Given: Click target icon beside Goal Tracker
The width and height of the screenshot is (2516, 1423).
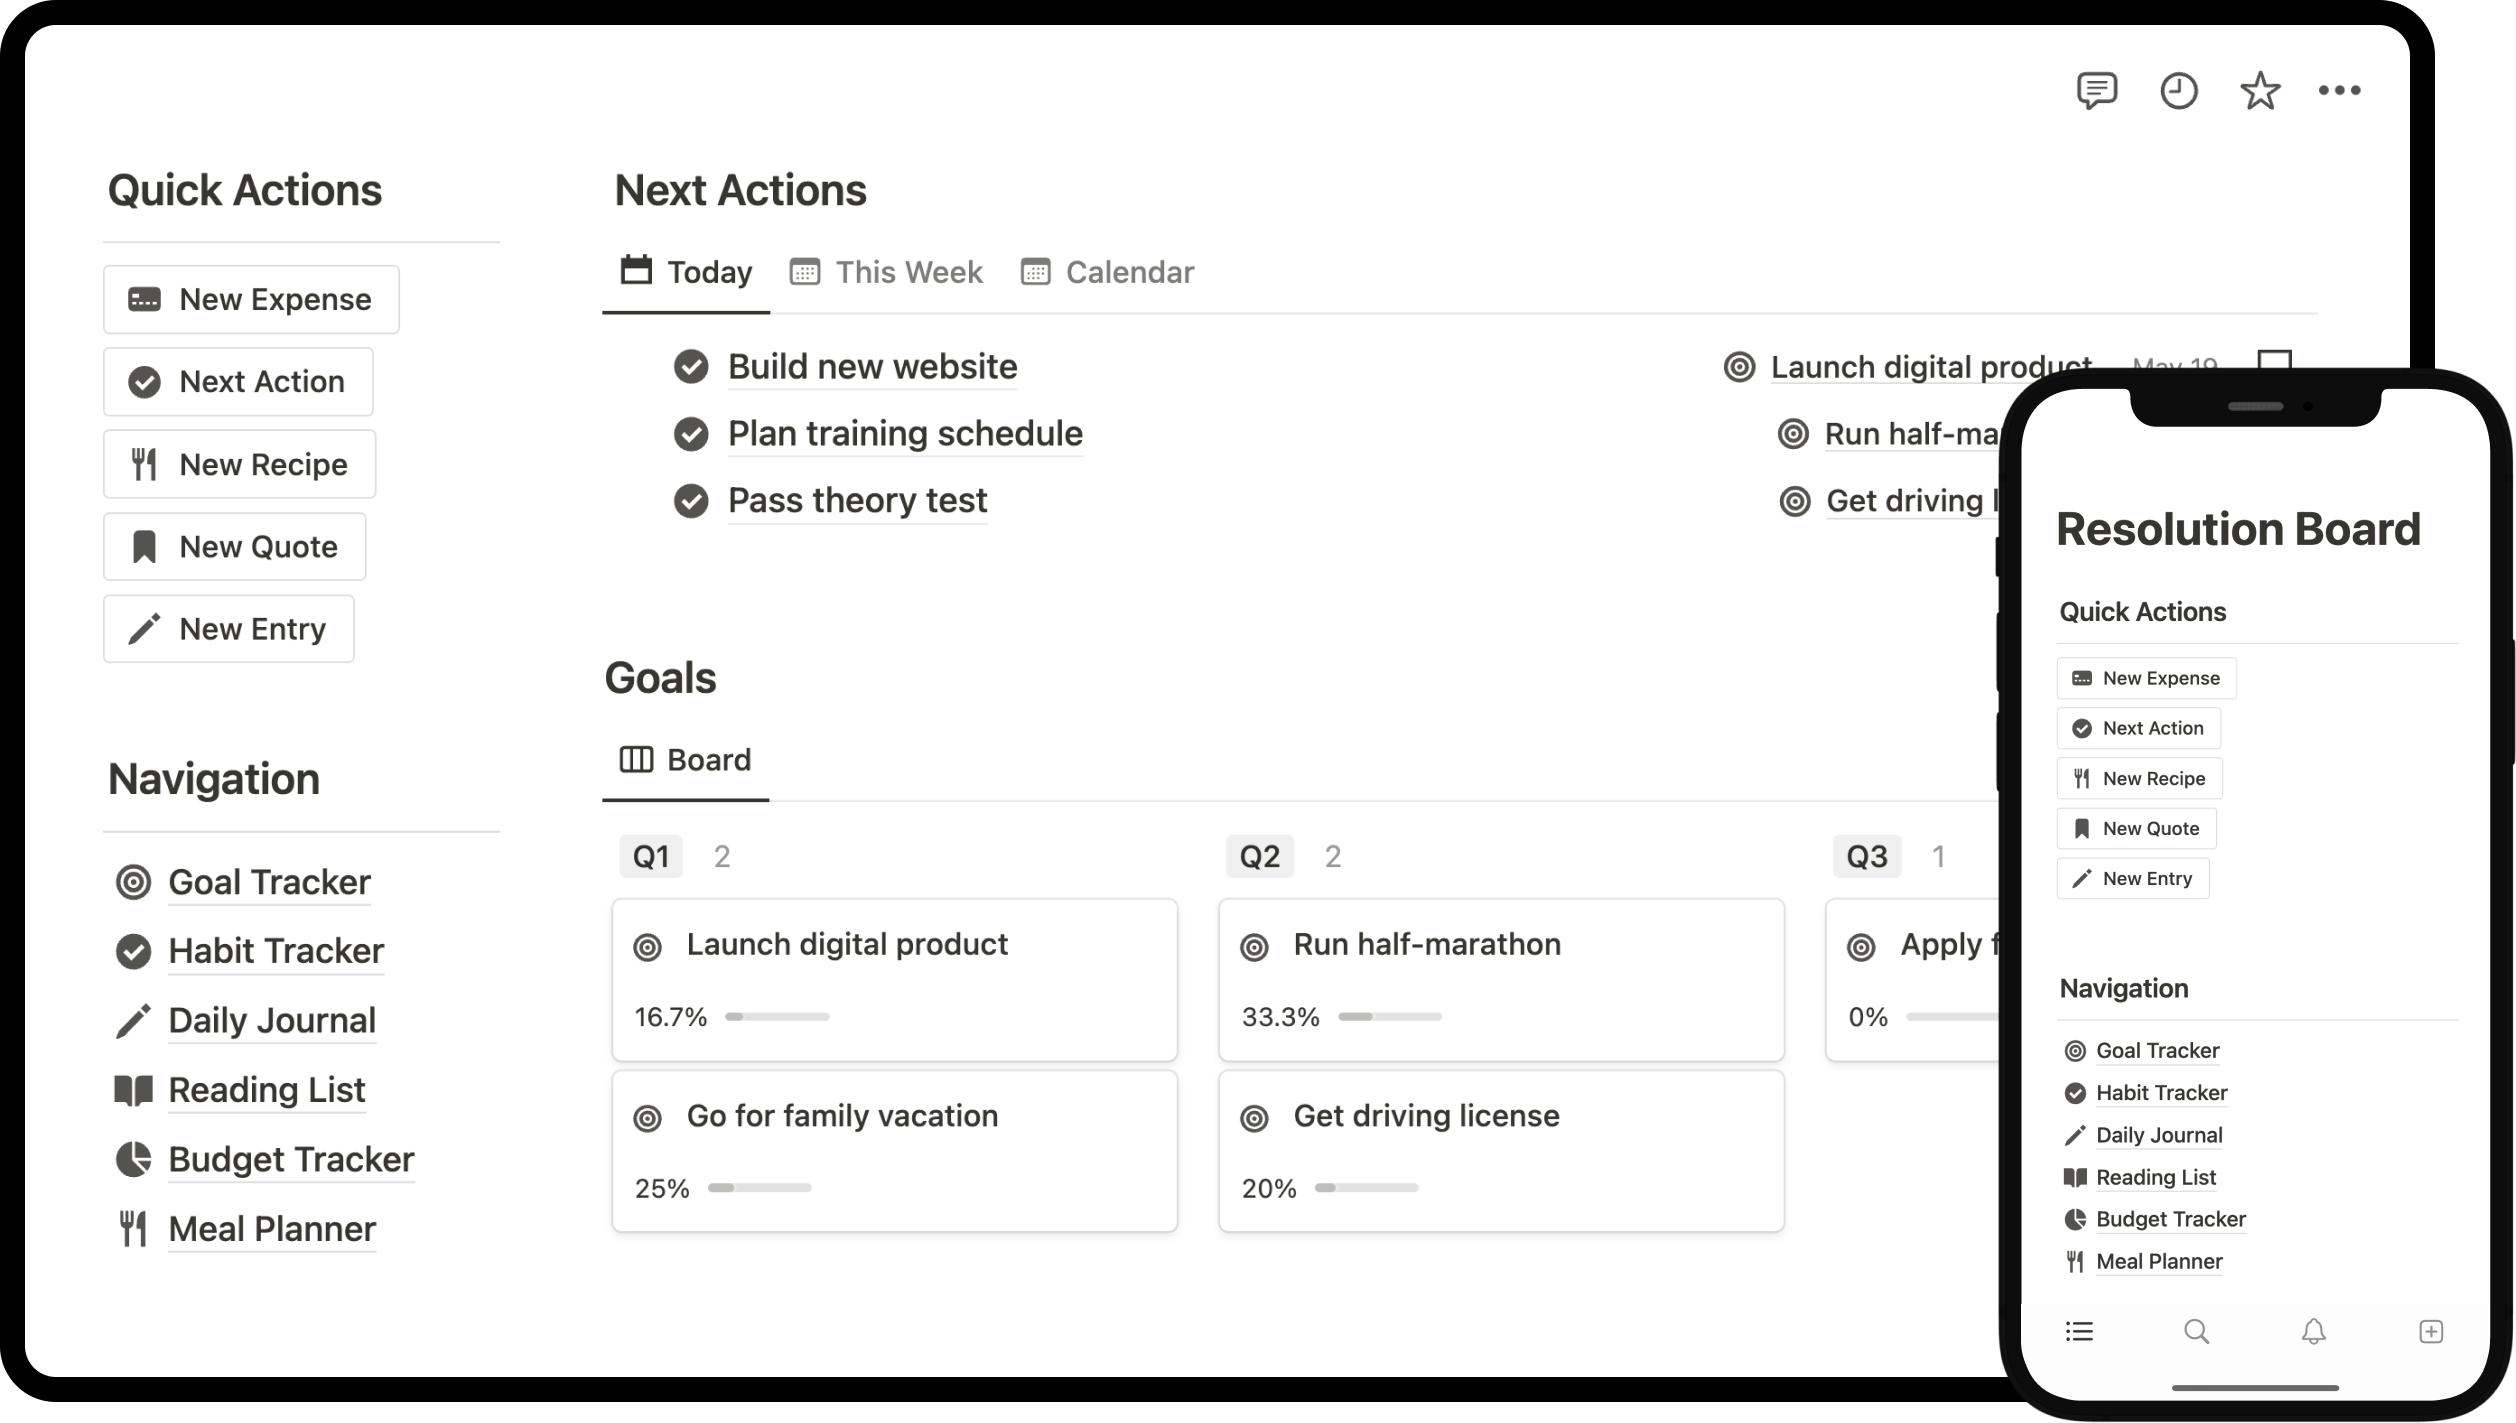Looking at the screenshot, I should [133, 882].
